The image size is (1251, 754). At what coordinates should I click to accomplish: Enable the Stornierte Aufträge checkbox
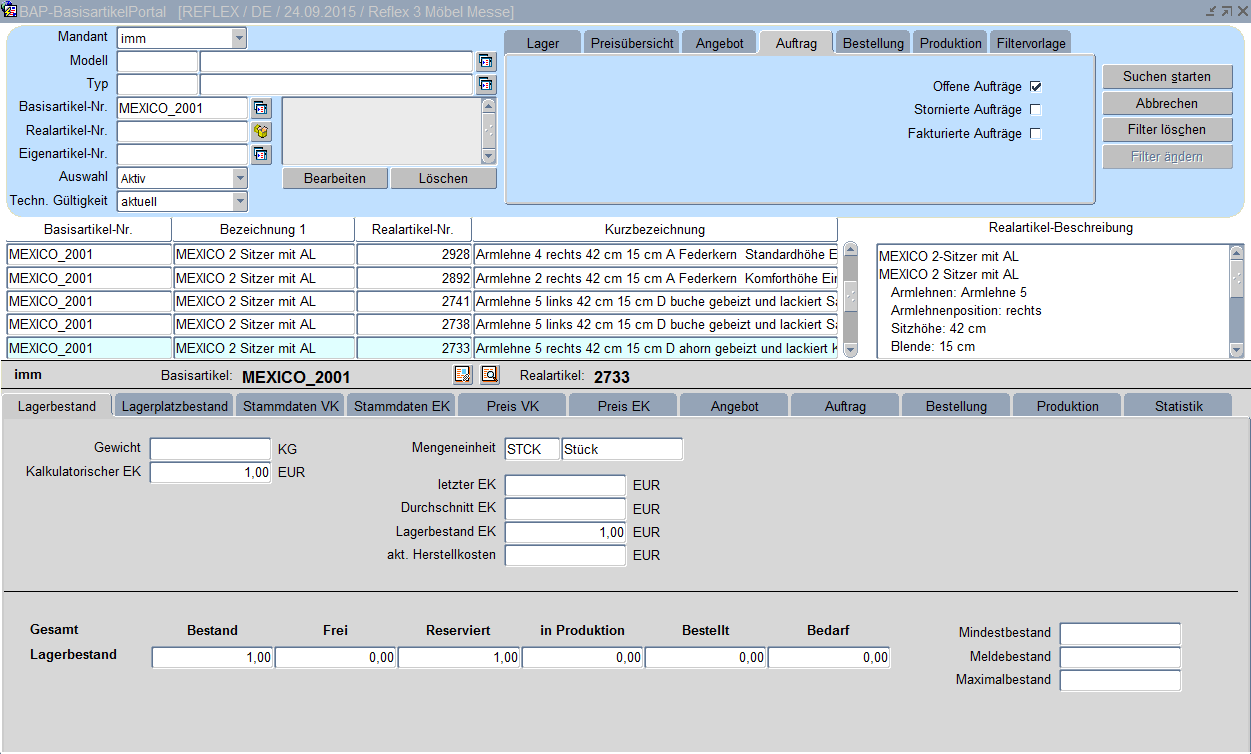(x=1036, y=110)
